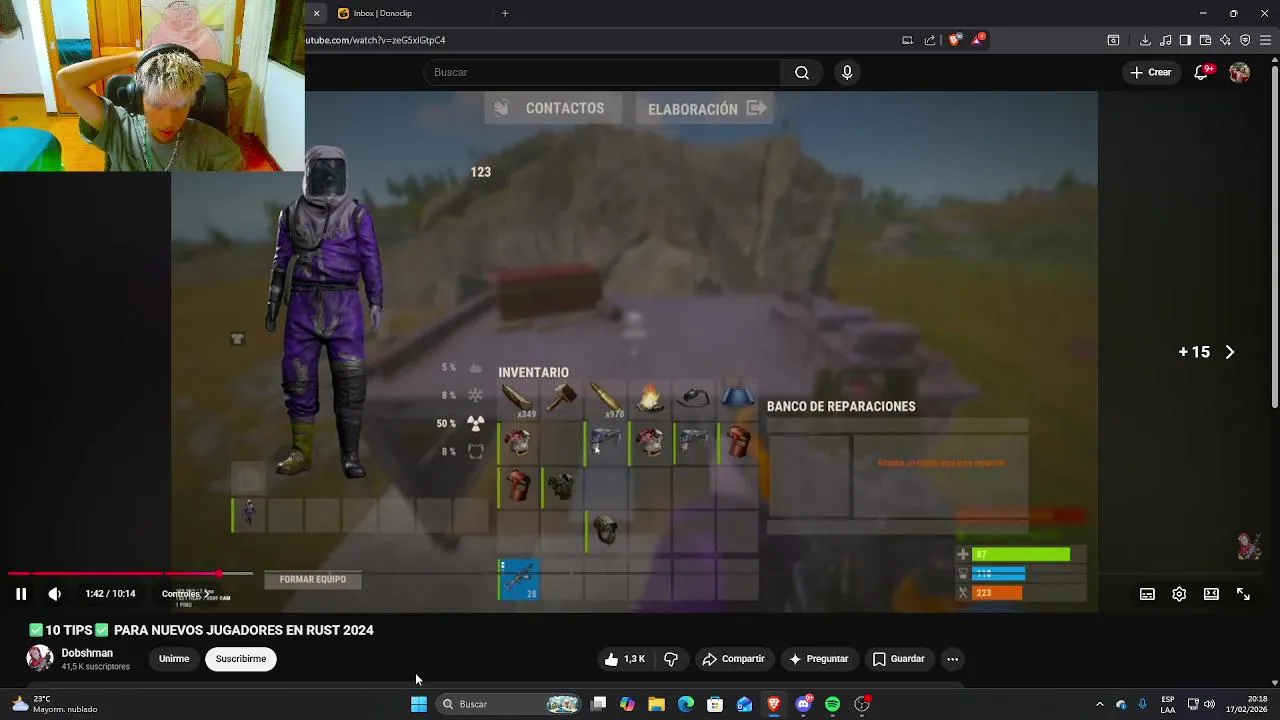Pause the YouTube video
1280x720 pixels.
(20, 594)
